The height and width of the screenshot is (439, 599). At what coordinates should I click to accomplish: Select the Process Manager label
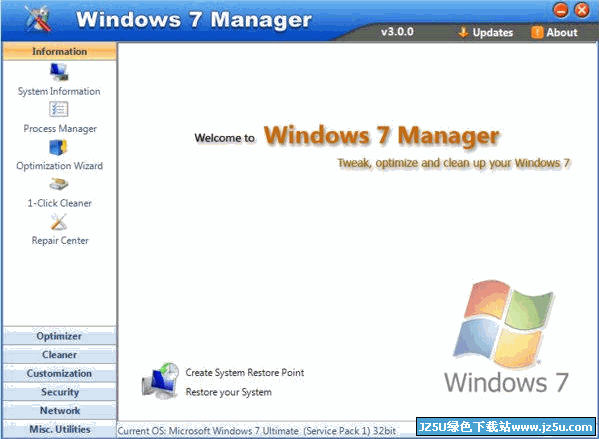(x=60, y=129)
